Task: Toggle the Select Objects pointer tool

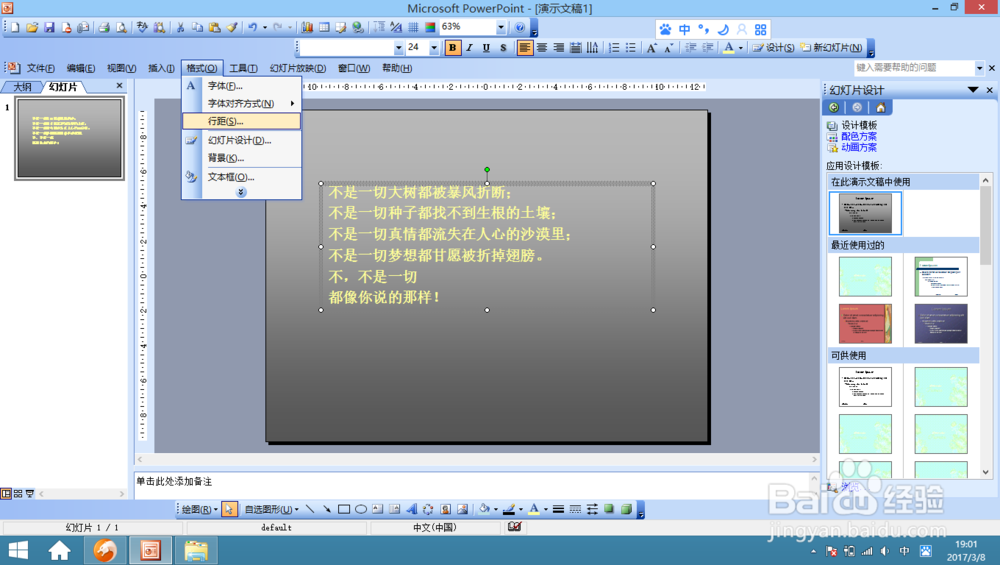Action: pos(229,509)
